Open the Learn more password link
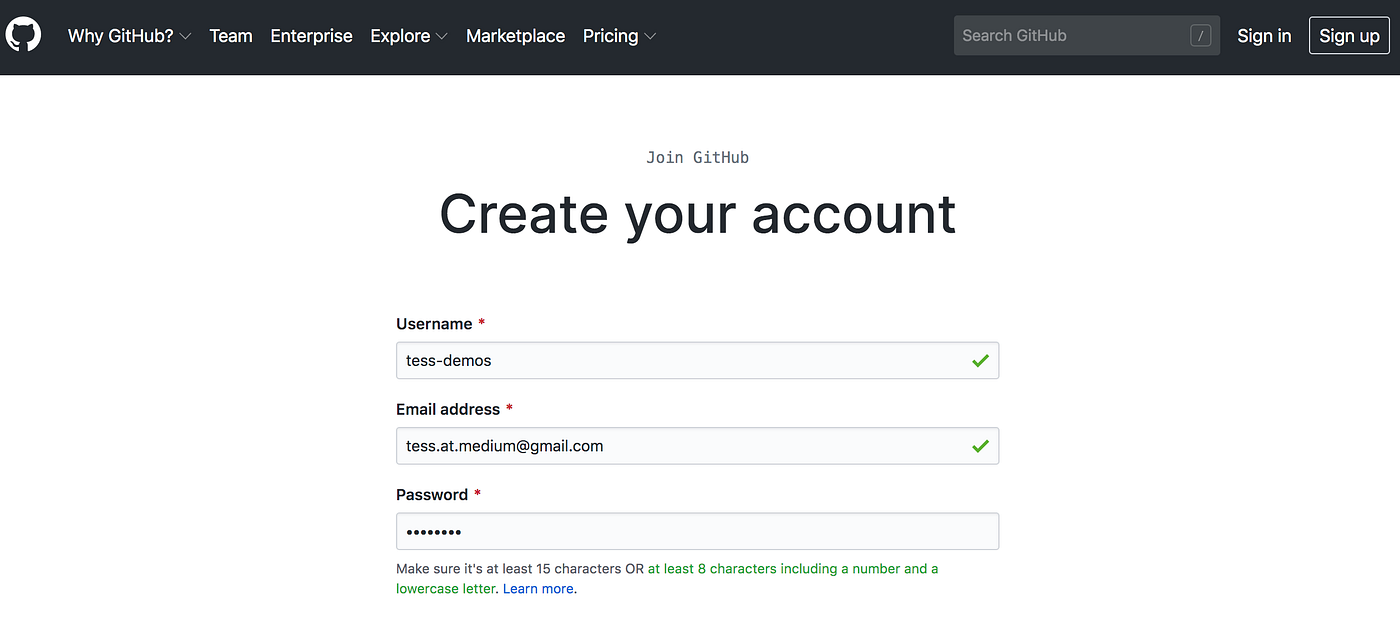 (x=538, y=589)
